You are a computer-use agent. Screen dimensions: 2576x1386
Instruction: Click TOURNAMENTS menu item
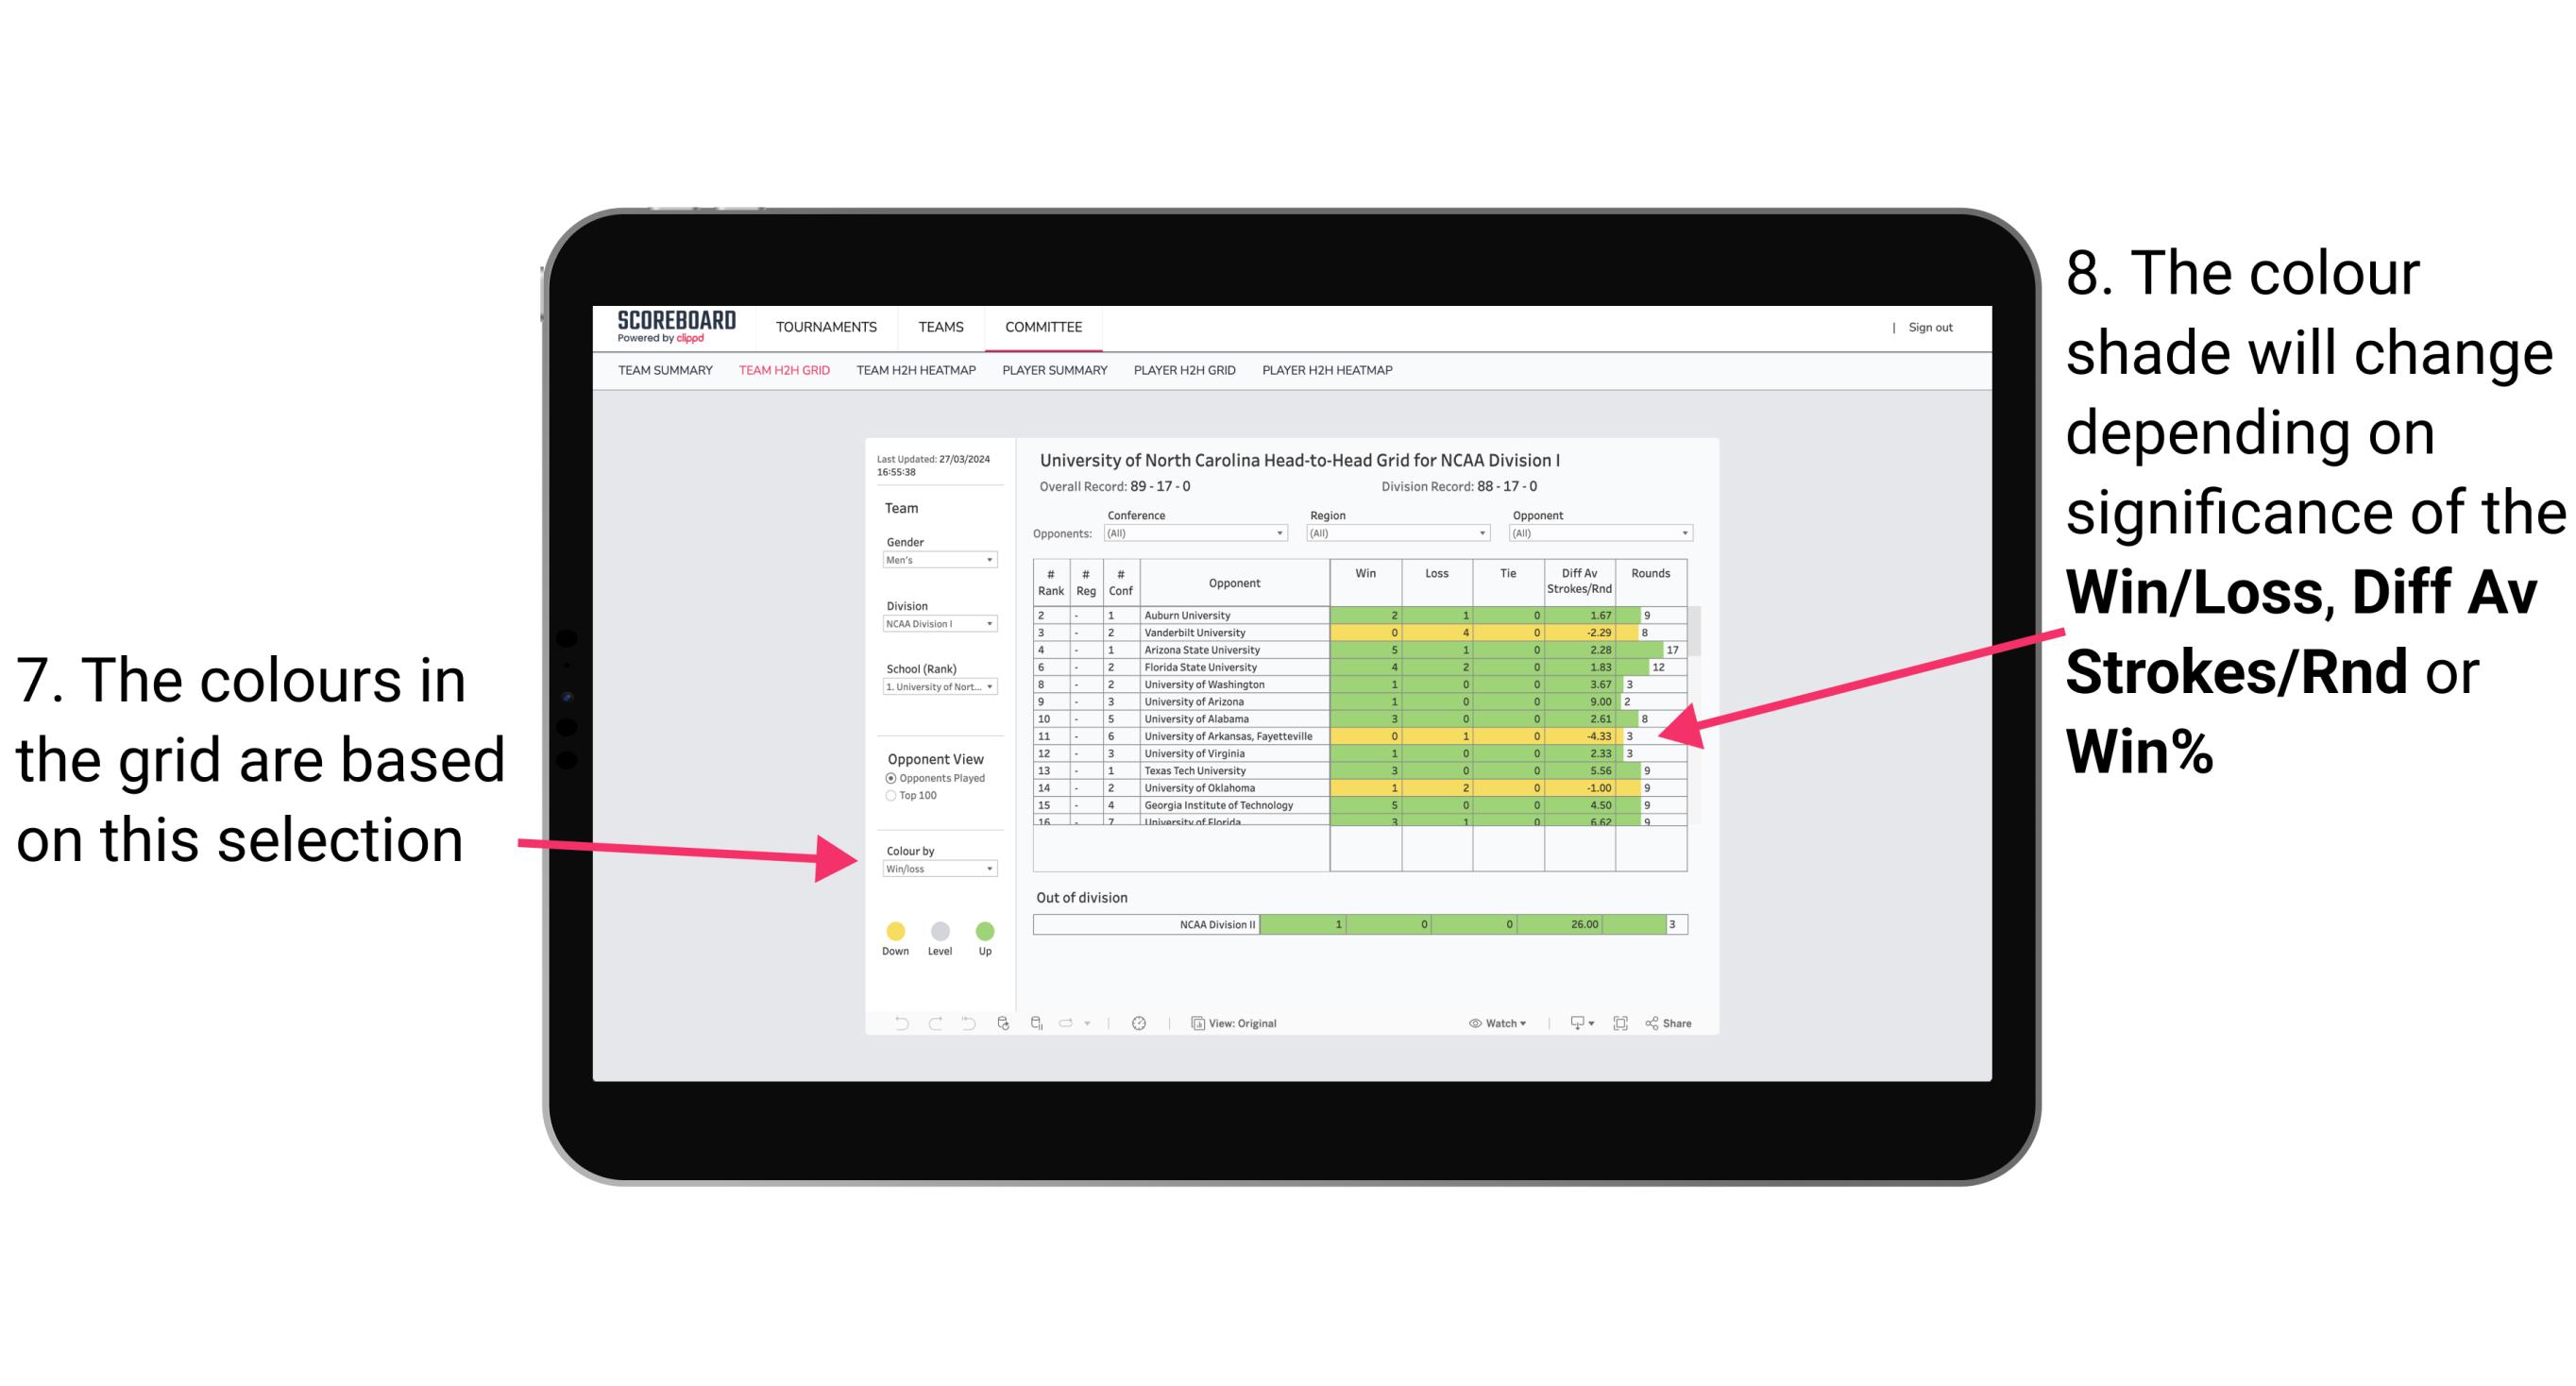(x=824, y=328)
